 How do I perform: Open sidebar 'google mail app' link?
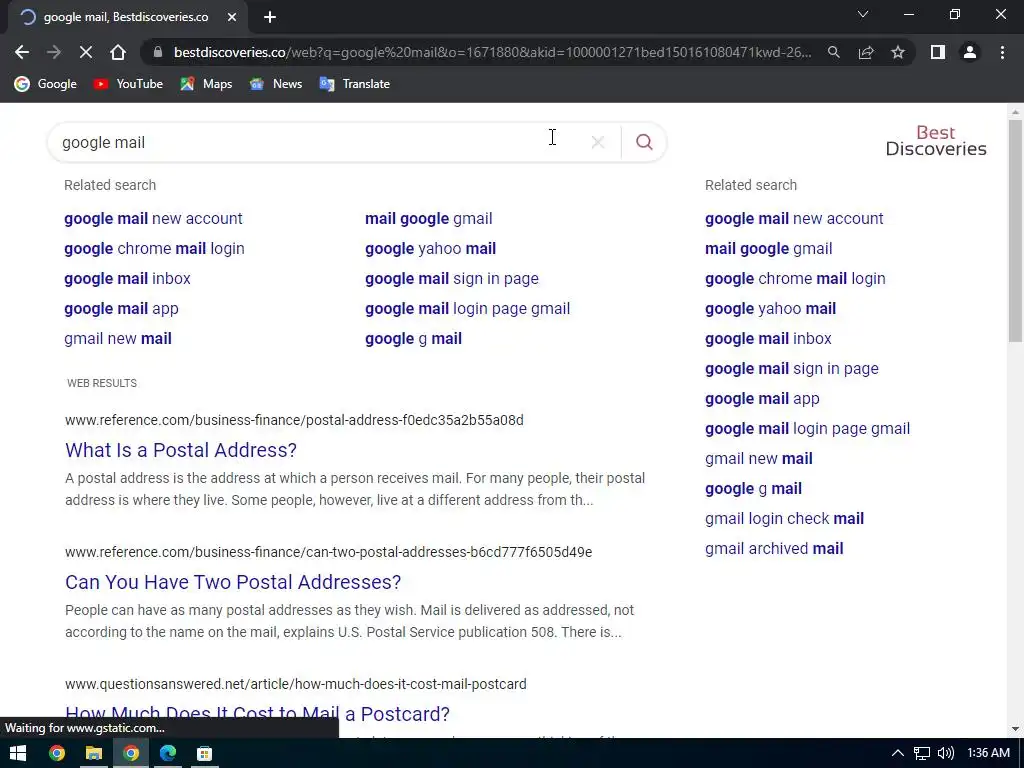coord(762,398)
